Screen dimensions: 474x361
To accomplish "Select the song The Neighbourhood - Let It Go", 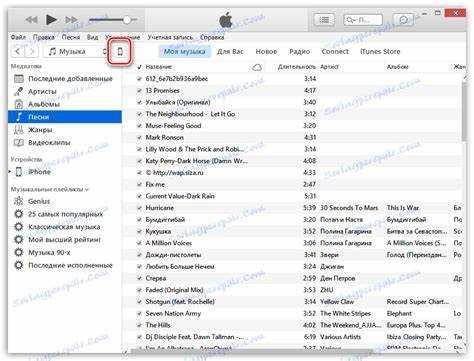I will tap(190, 114).
